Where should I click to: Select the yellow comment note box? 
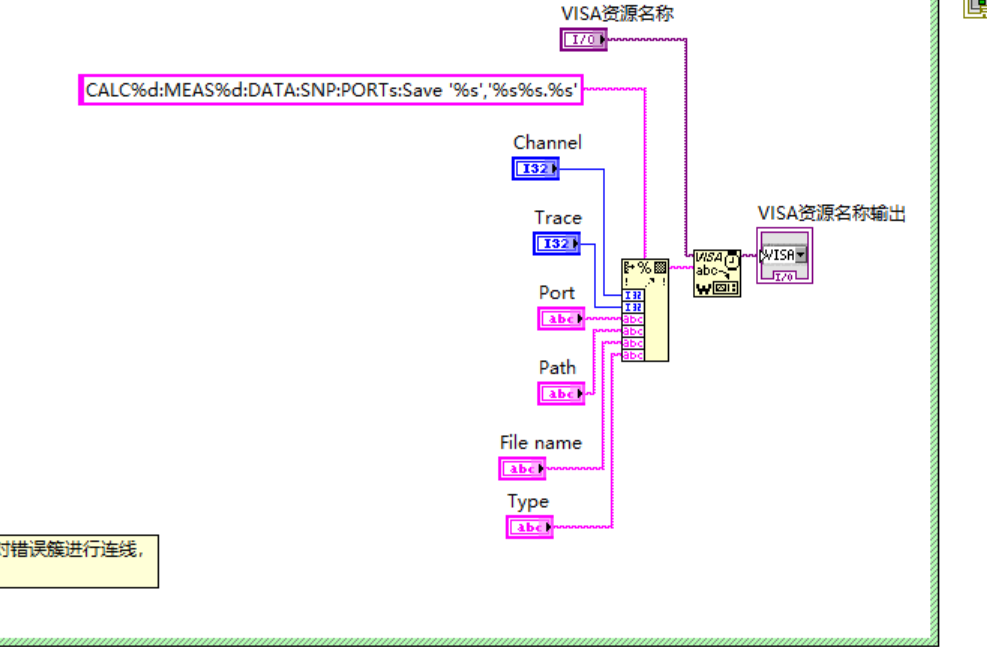coord(78,560)
